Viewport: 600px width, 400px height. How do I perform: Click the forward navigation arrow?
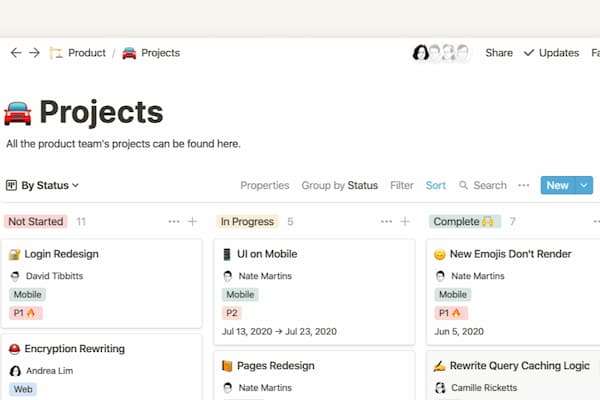34,53
